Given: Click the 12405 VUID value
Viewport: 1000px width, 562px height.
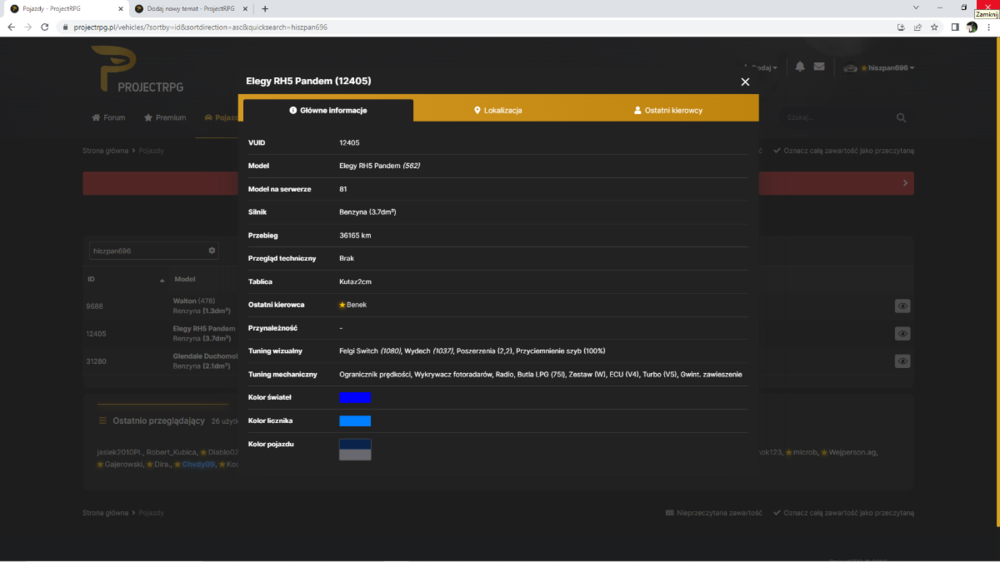Looking at the screenshot, I should tap(349, 143).
